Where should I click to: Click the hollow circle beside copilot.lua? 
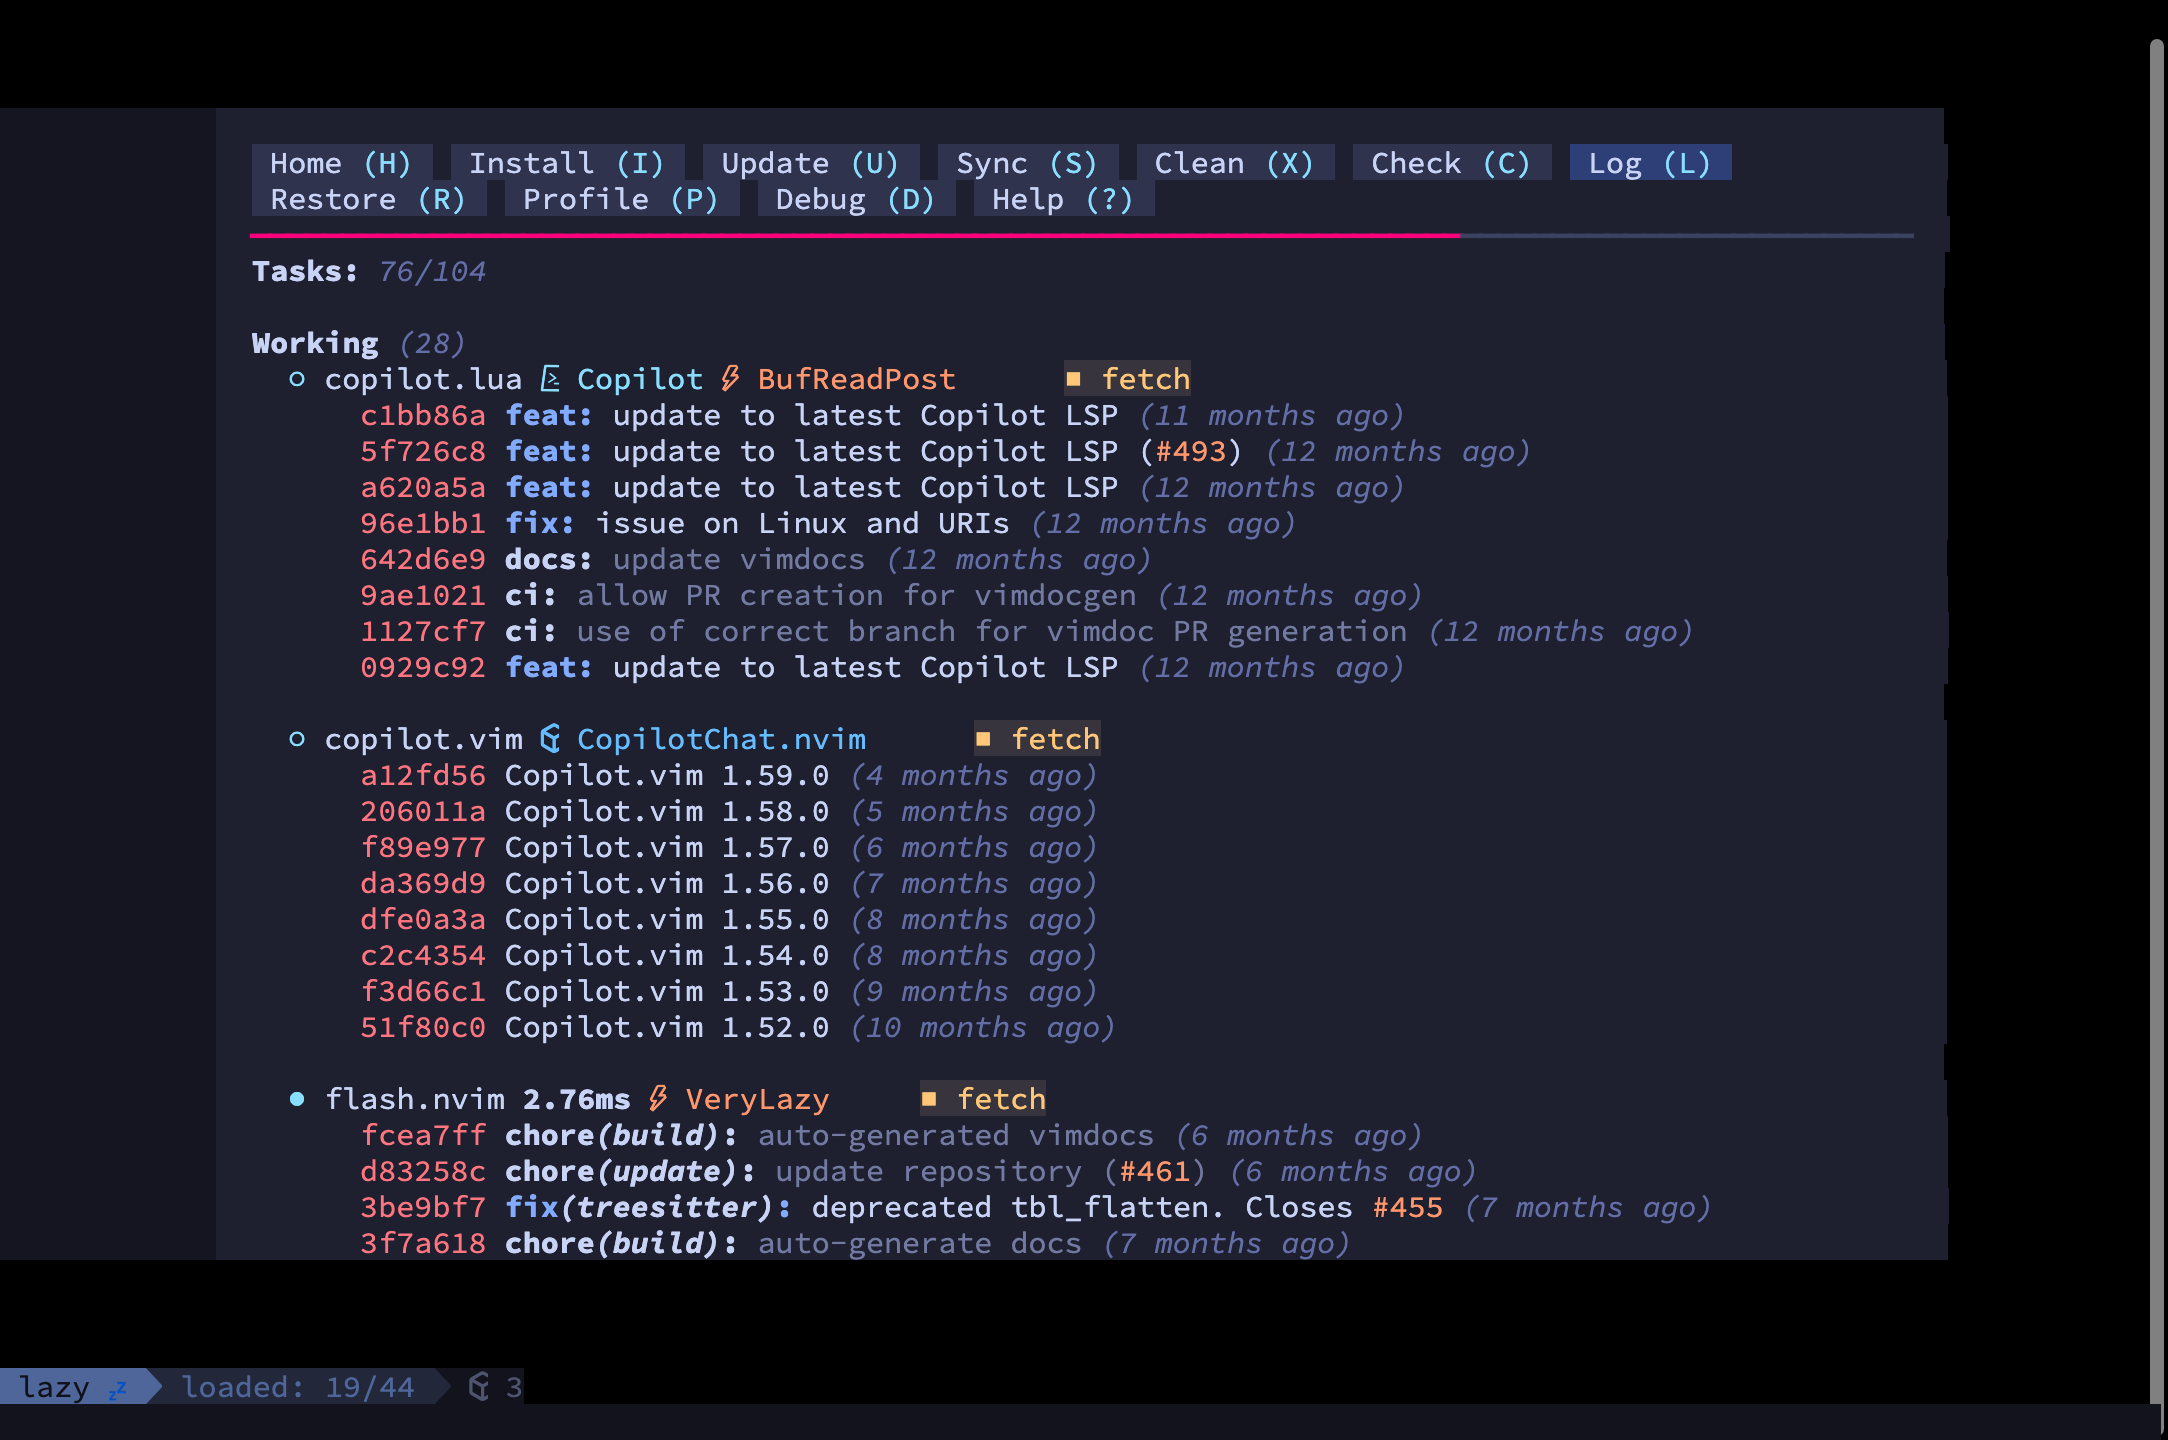pos(297,379)
